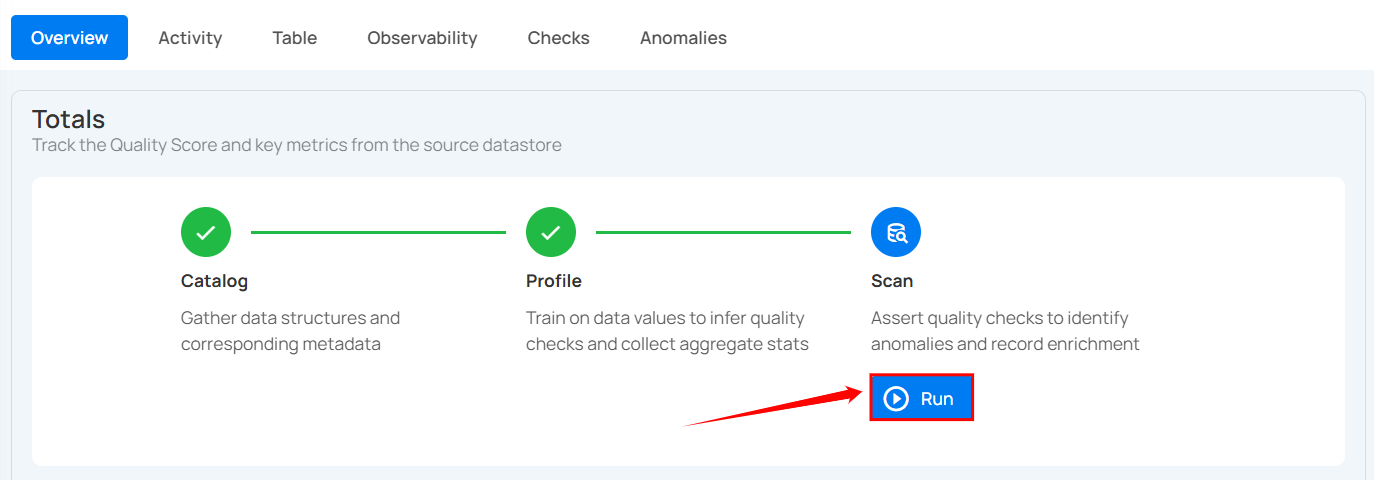Click the Profile step green checkmark icon
Viewport: 1374px width, 480px height.
click(x=551, y=233)
